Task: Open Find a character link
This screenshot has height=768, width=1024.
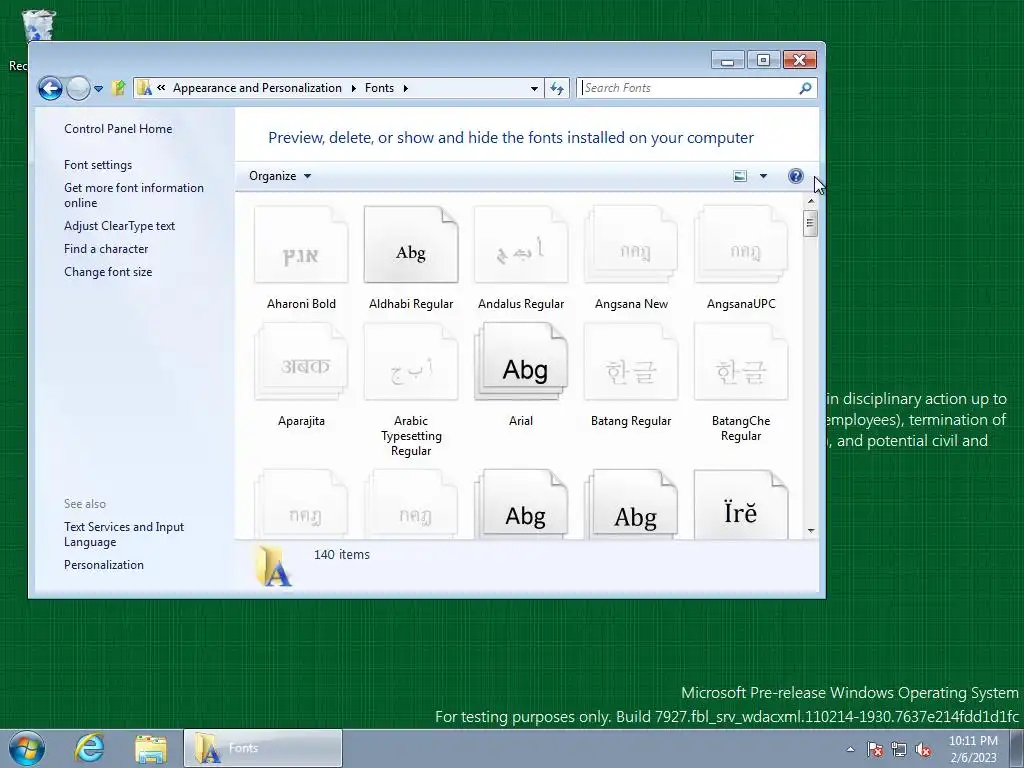Action: point(106,249)
